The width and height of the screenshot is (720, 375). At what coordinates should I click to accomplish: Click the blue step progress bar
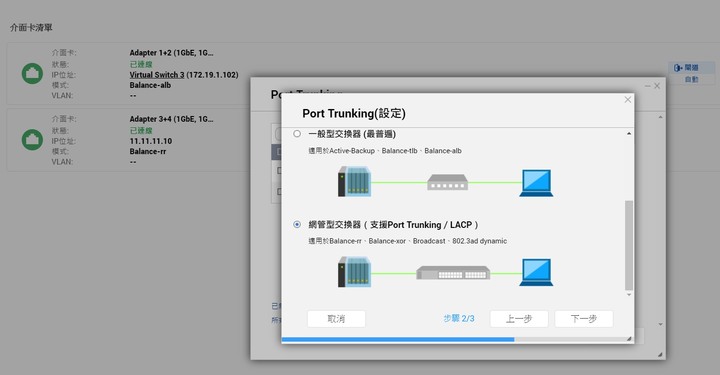[x=398, y=340]
